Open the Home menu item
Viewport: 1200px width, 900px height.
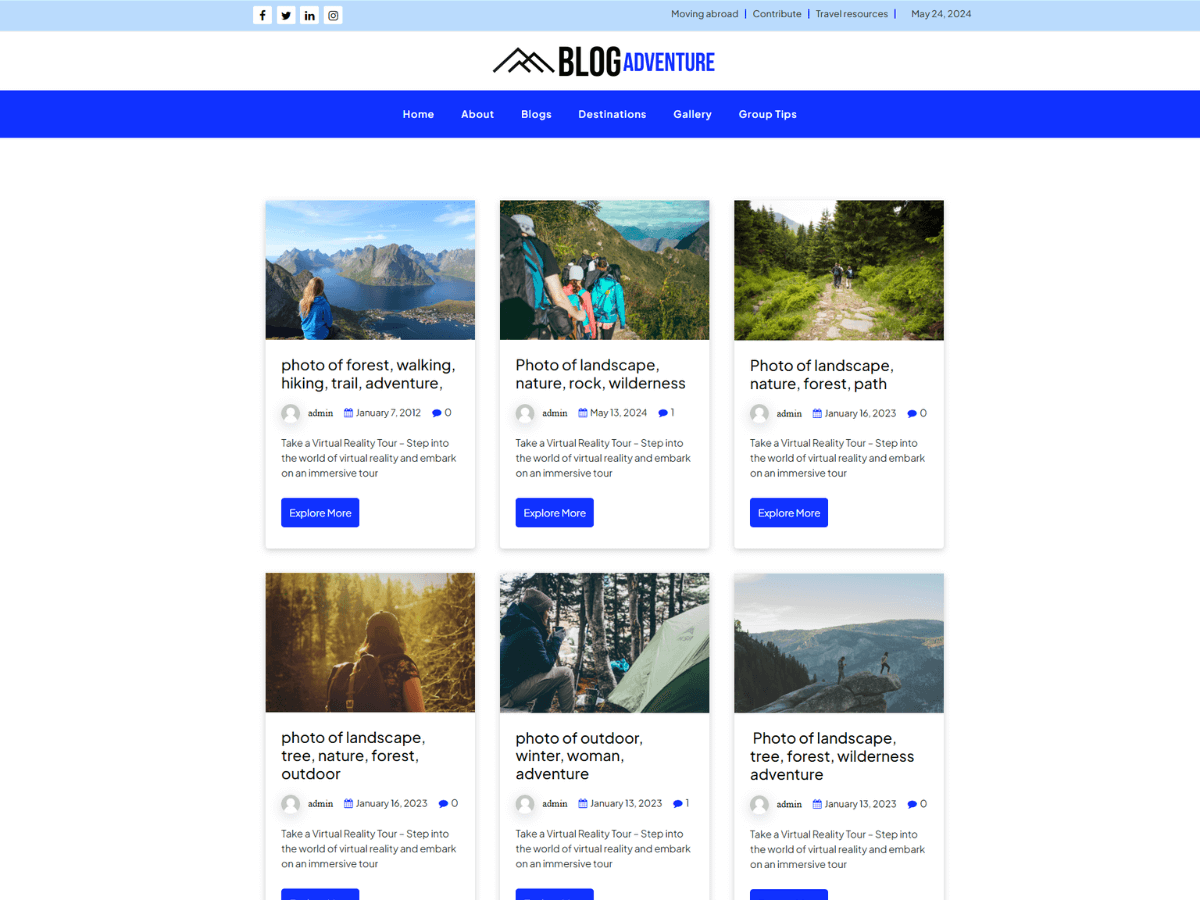tap(418, 114)
